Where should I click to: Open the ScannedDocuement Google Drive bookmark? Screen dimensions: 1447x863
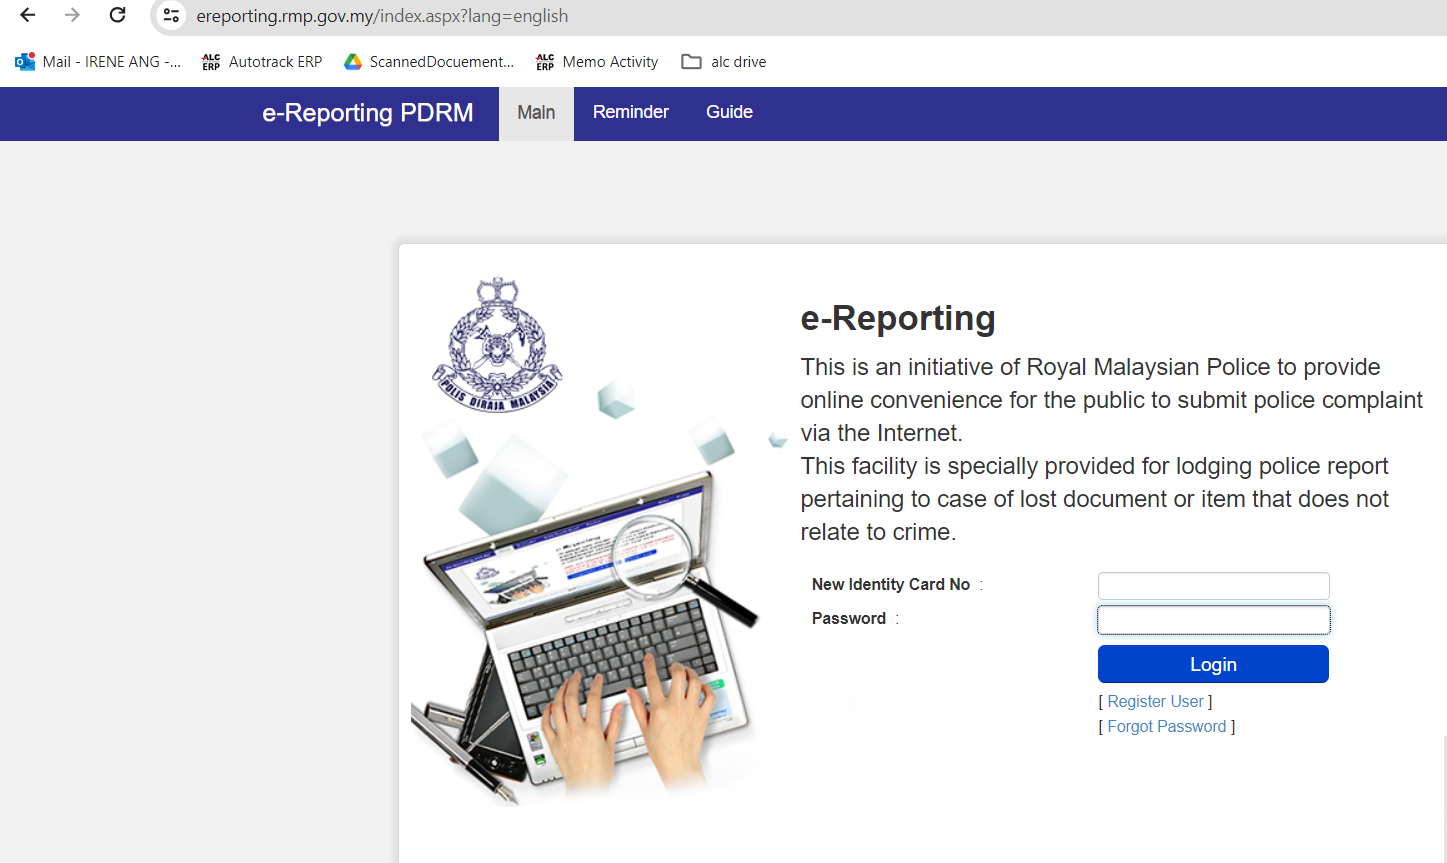click(x=429, y=62)
